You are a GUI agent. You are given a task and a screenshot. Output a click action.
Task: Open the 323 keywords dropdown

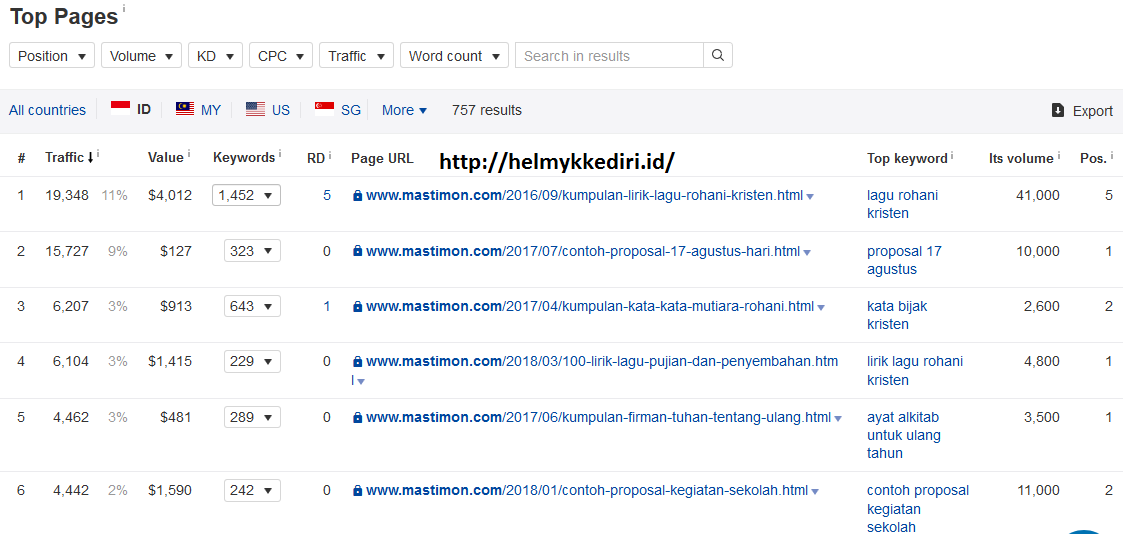coord(252,251)
